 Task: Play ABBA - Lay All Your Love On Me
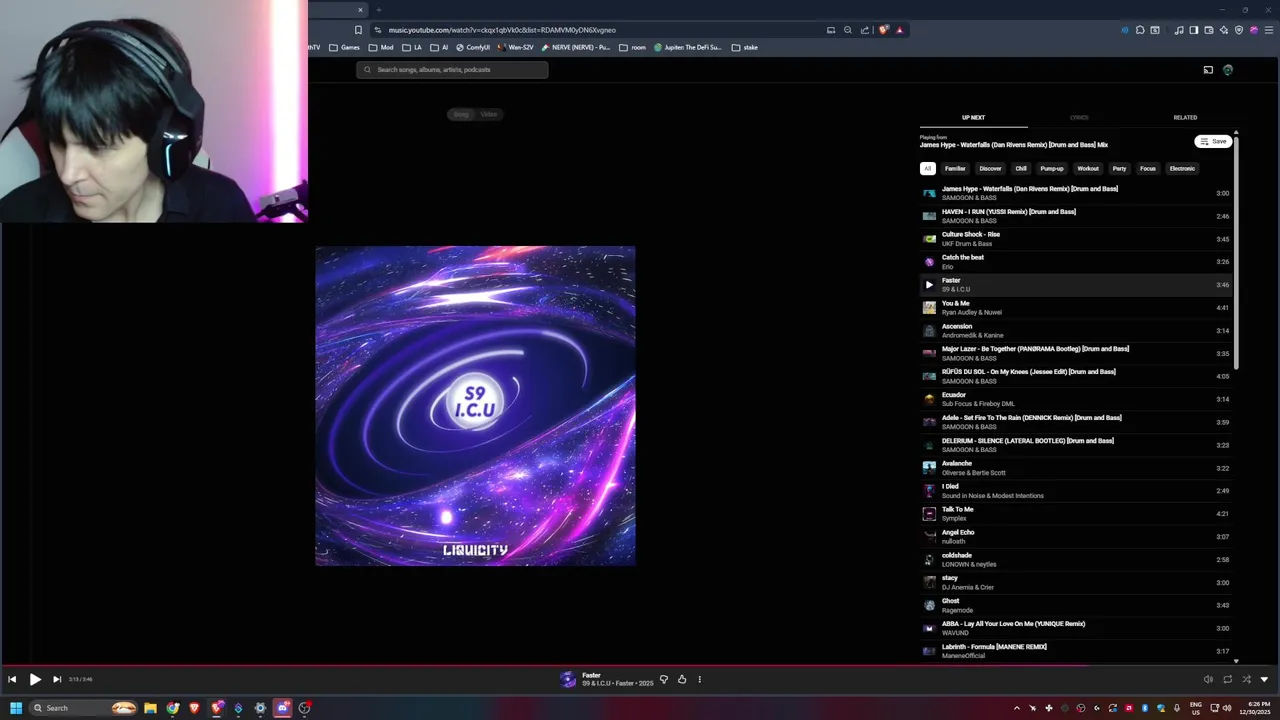1076,628
